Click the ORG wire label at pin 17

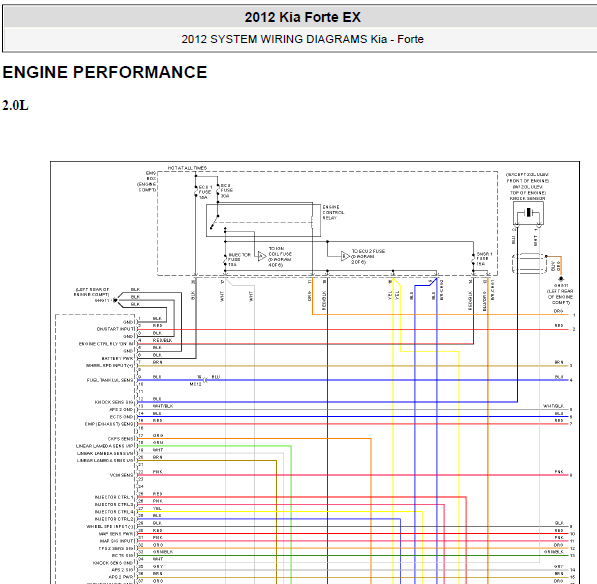158,435
